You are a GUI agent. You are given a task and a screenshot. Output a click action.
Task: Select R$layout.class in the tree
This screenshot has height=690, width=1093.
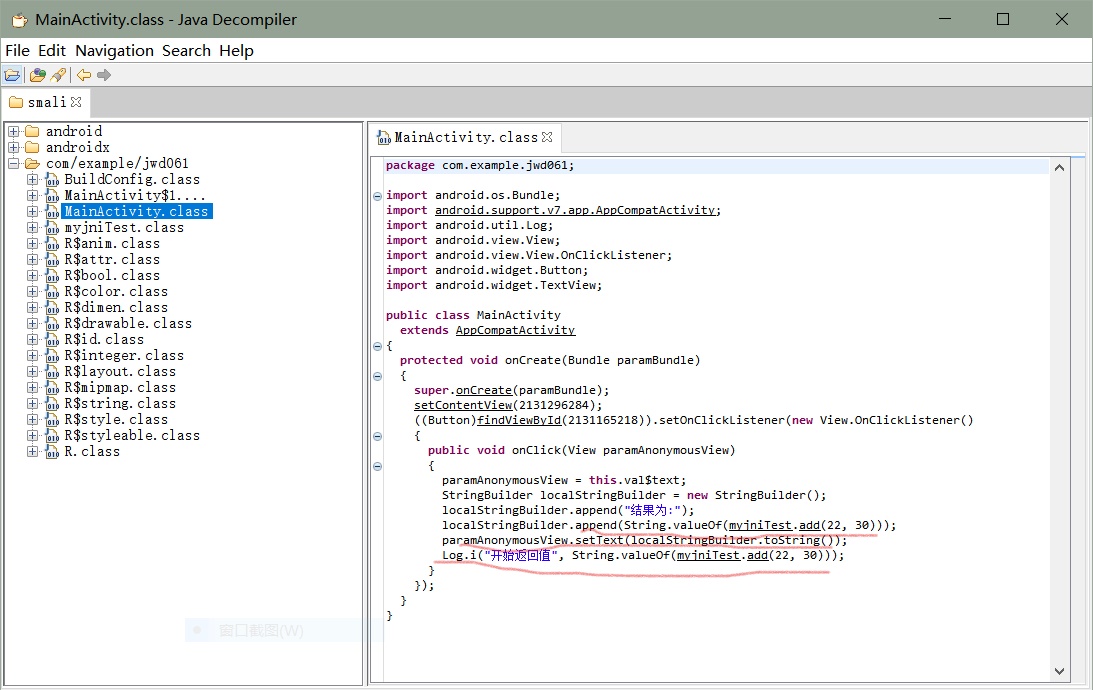click(120, 372)
